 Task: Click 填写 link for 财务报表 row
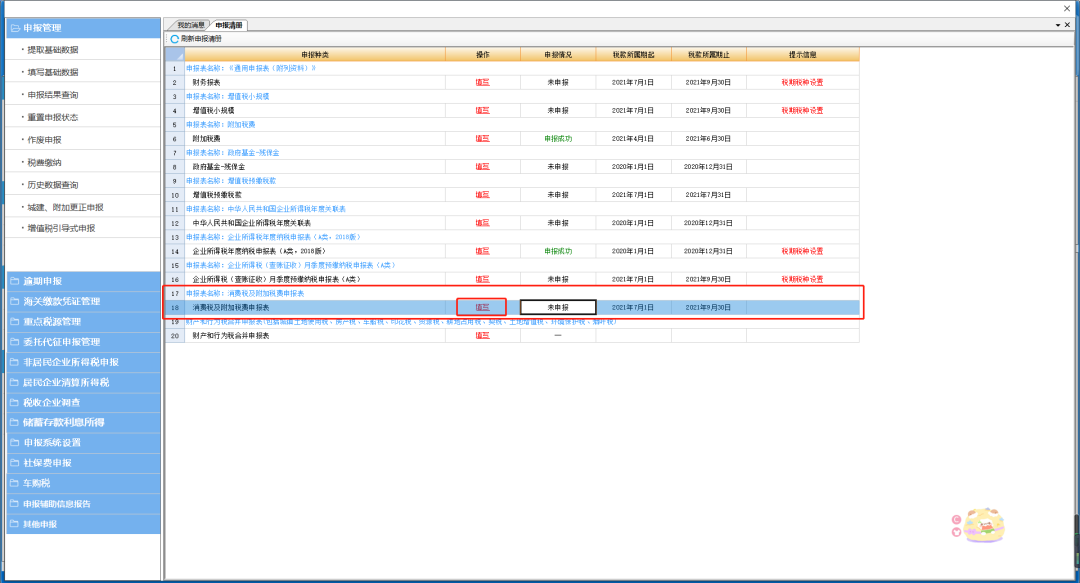click(482, 83)
